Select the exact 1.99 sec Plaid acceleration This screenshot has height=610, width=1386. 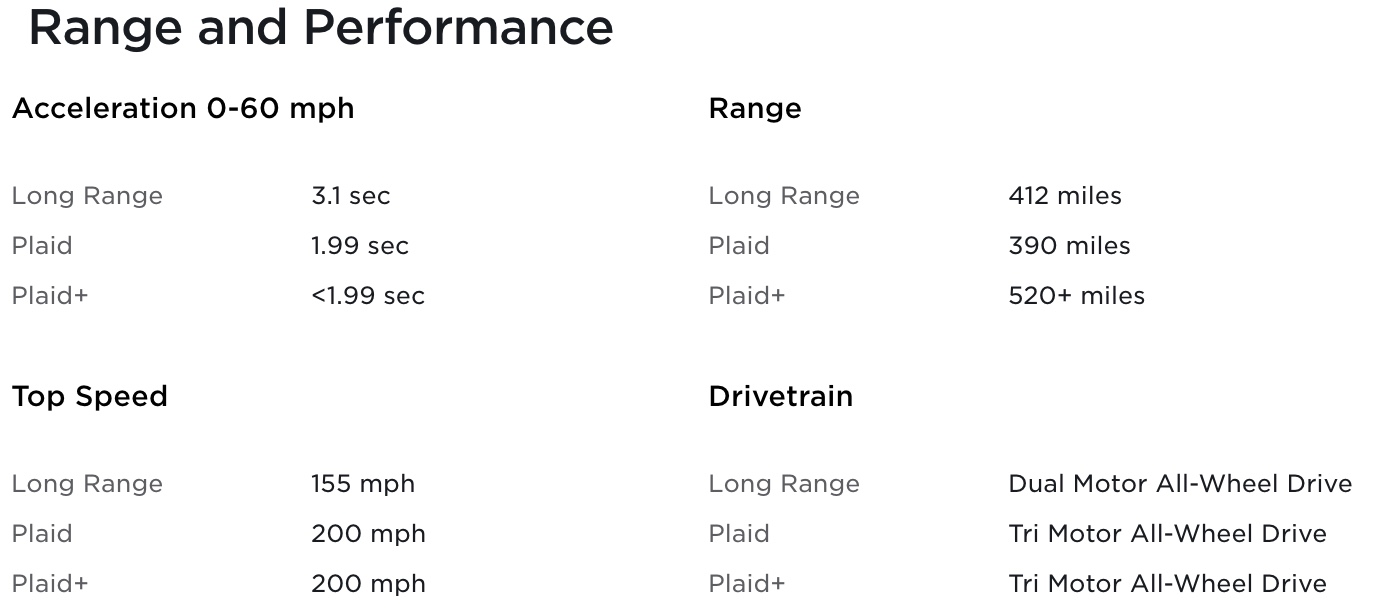click(x=359, y=246)
